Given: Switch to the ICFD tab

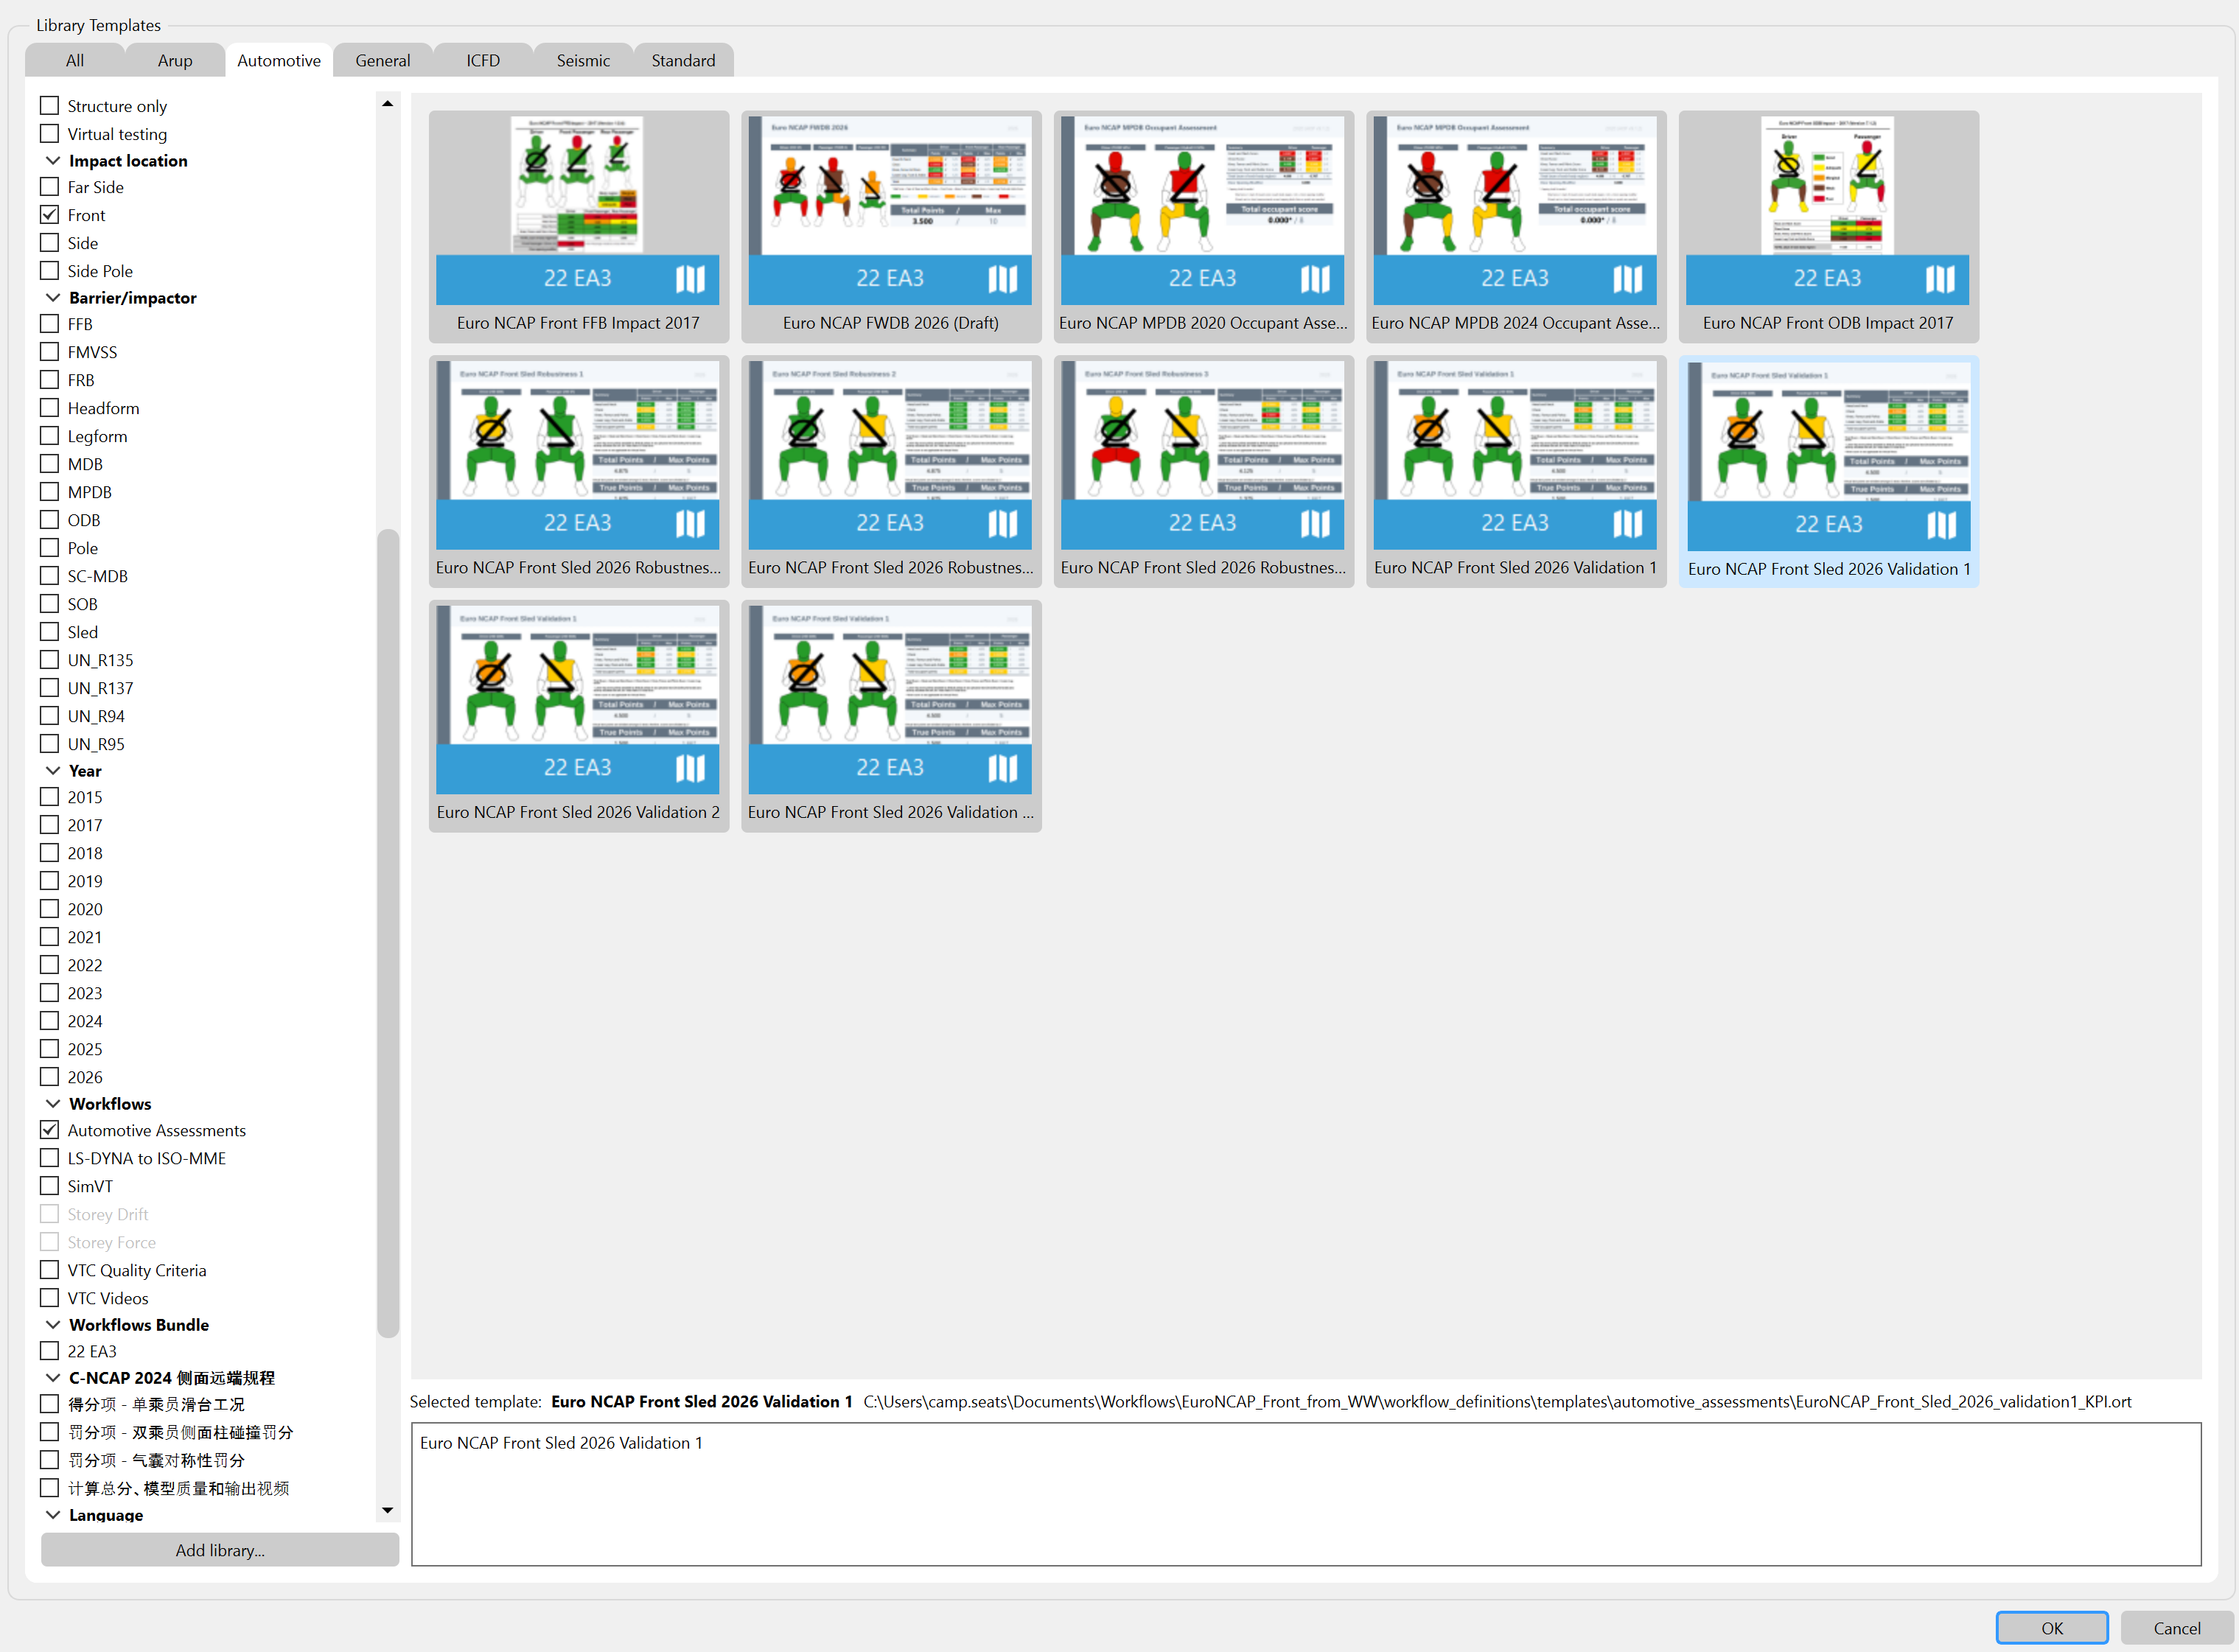Looking at the screenshot, I should tap(483, 60).
